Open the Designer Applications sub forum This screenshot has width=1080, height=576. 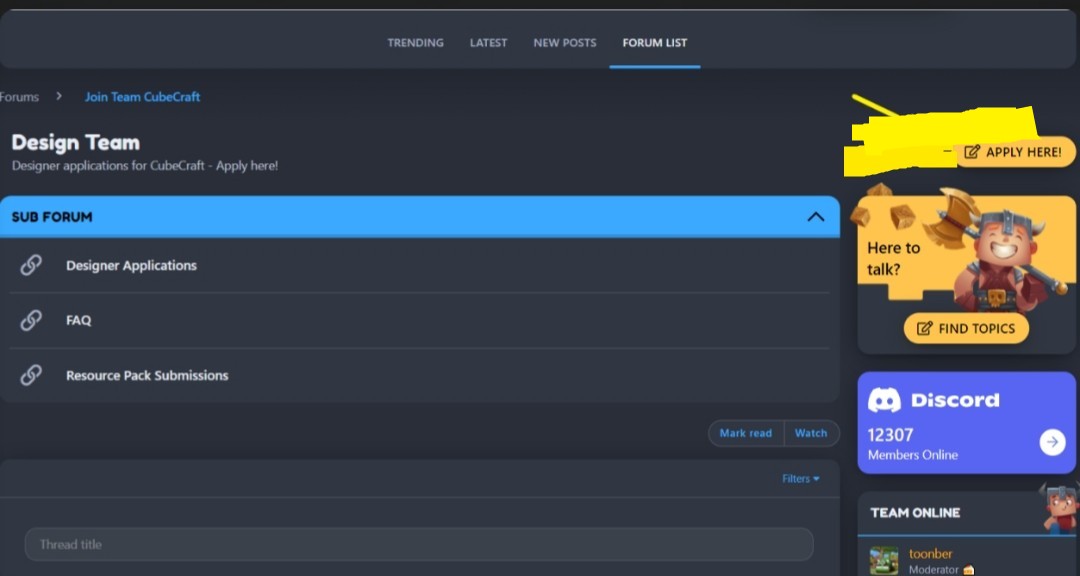[132, 265]
